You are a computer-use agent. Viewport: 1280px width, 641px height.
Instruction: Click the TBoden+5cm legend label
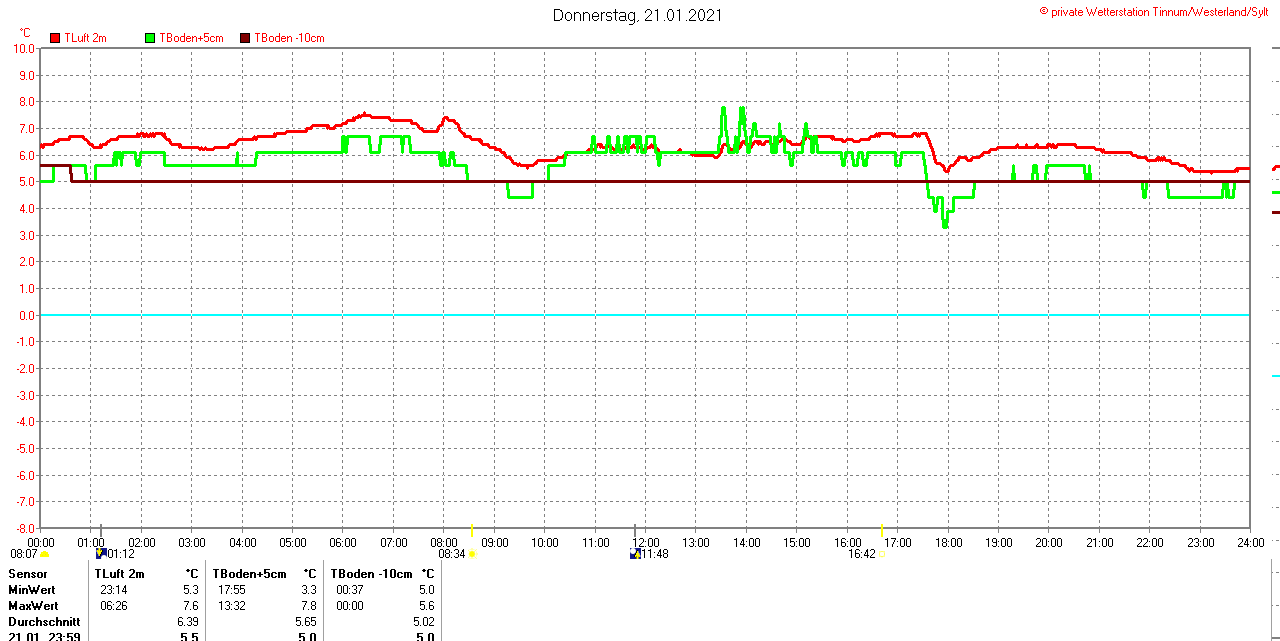[x=191, y=38]
